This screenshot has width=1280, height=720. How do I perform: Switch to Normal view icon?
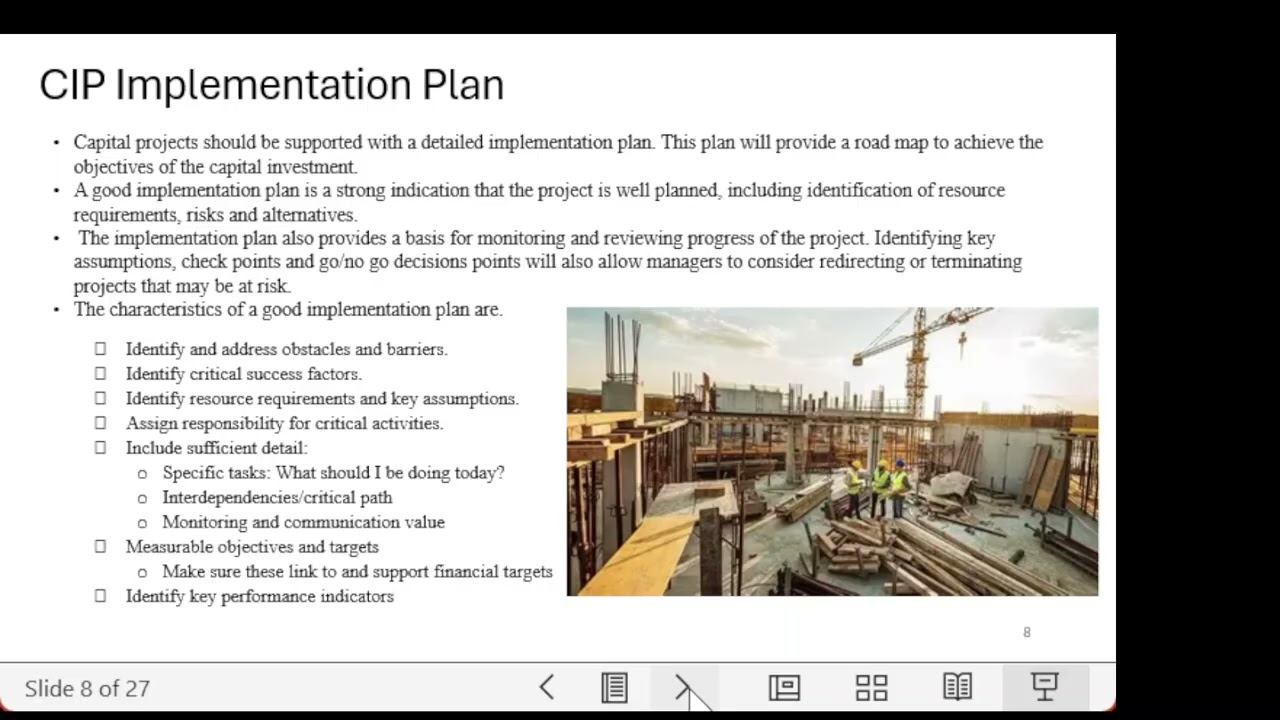784,687
